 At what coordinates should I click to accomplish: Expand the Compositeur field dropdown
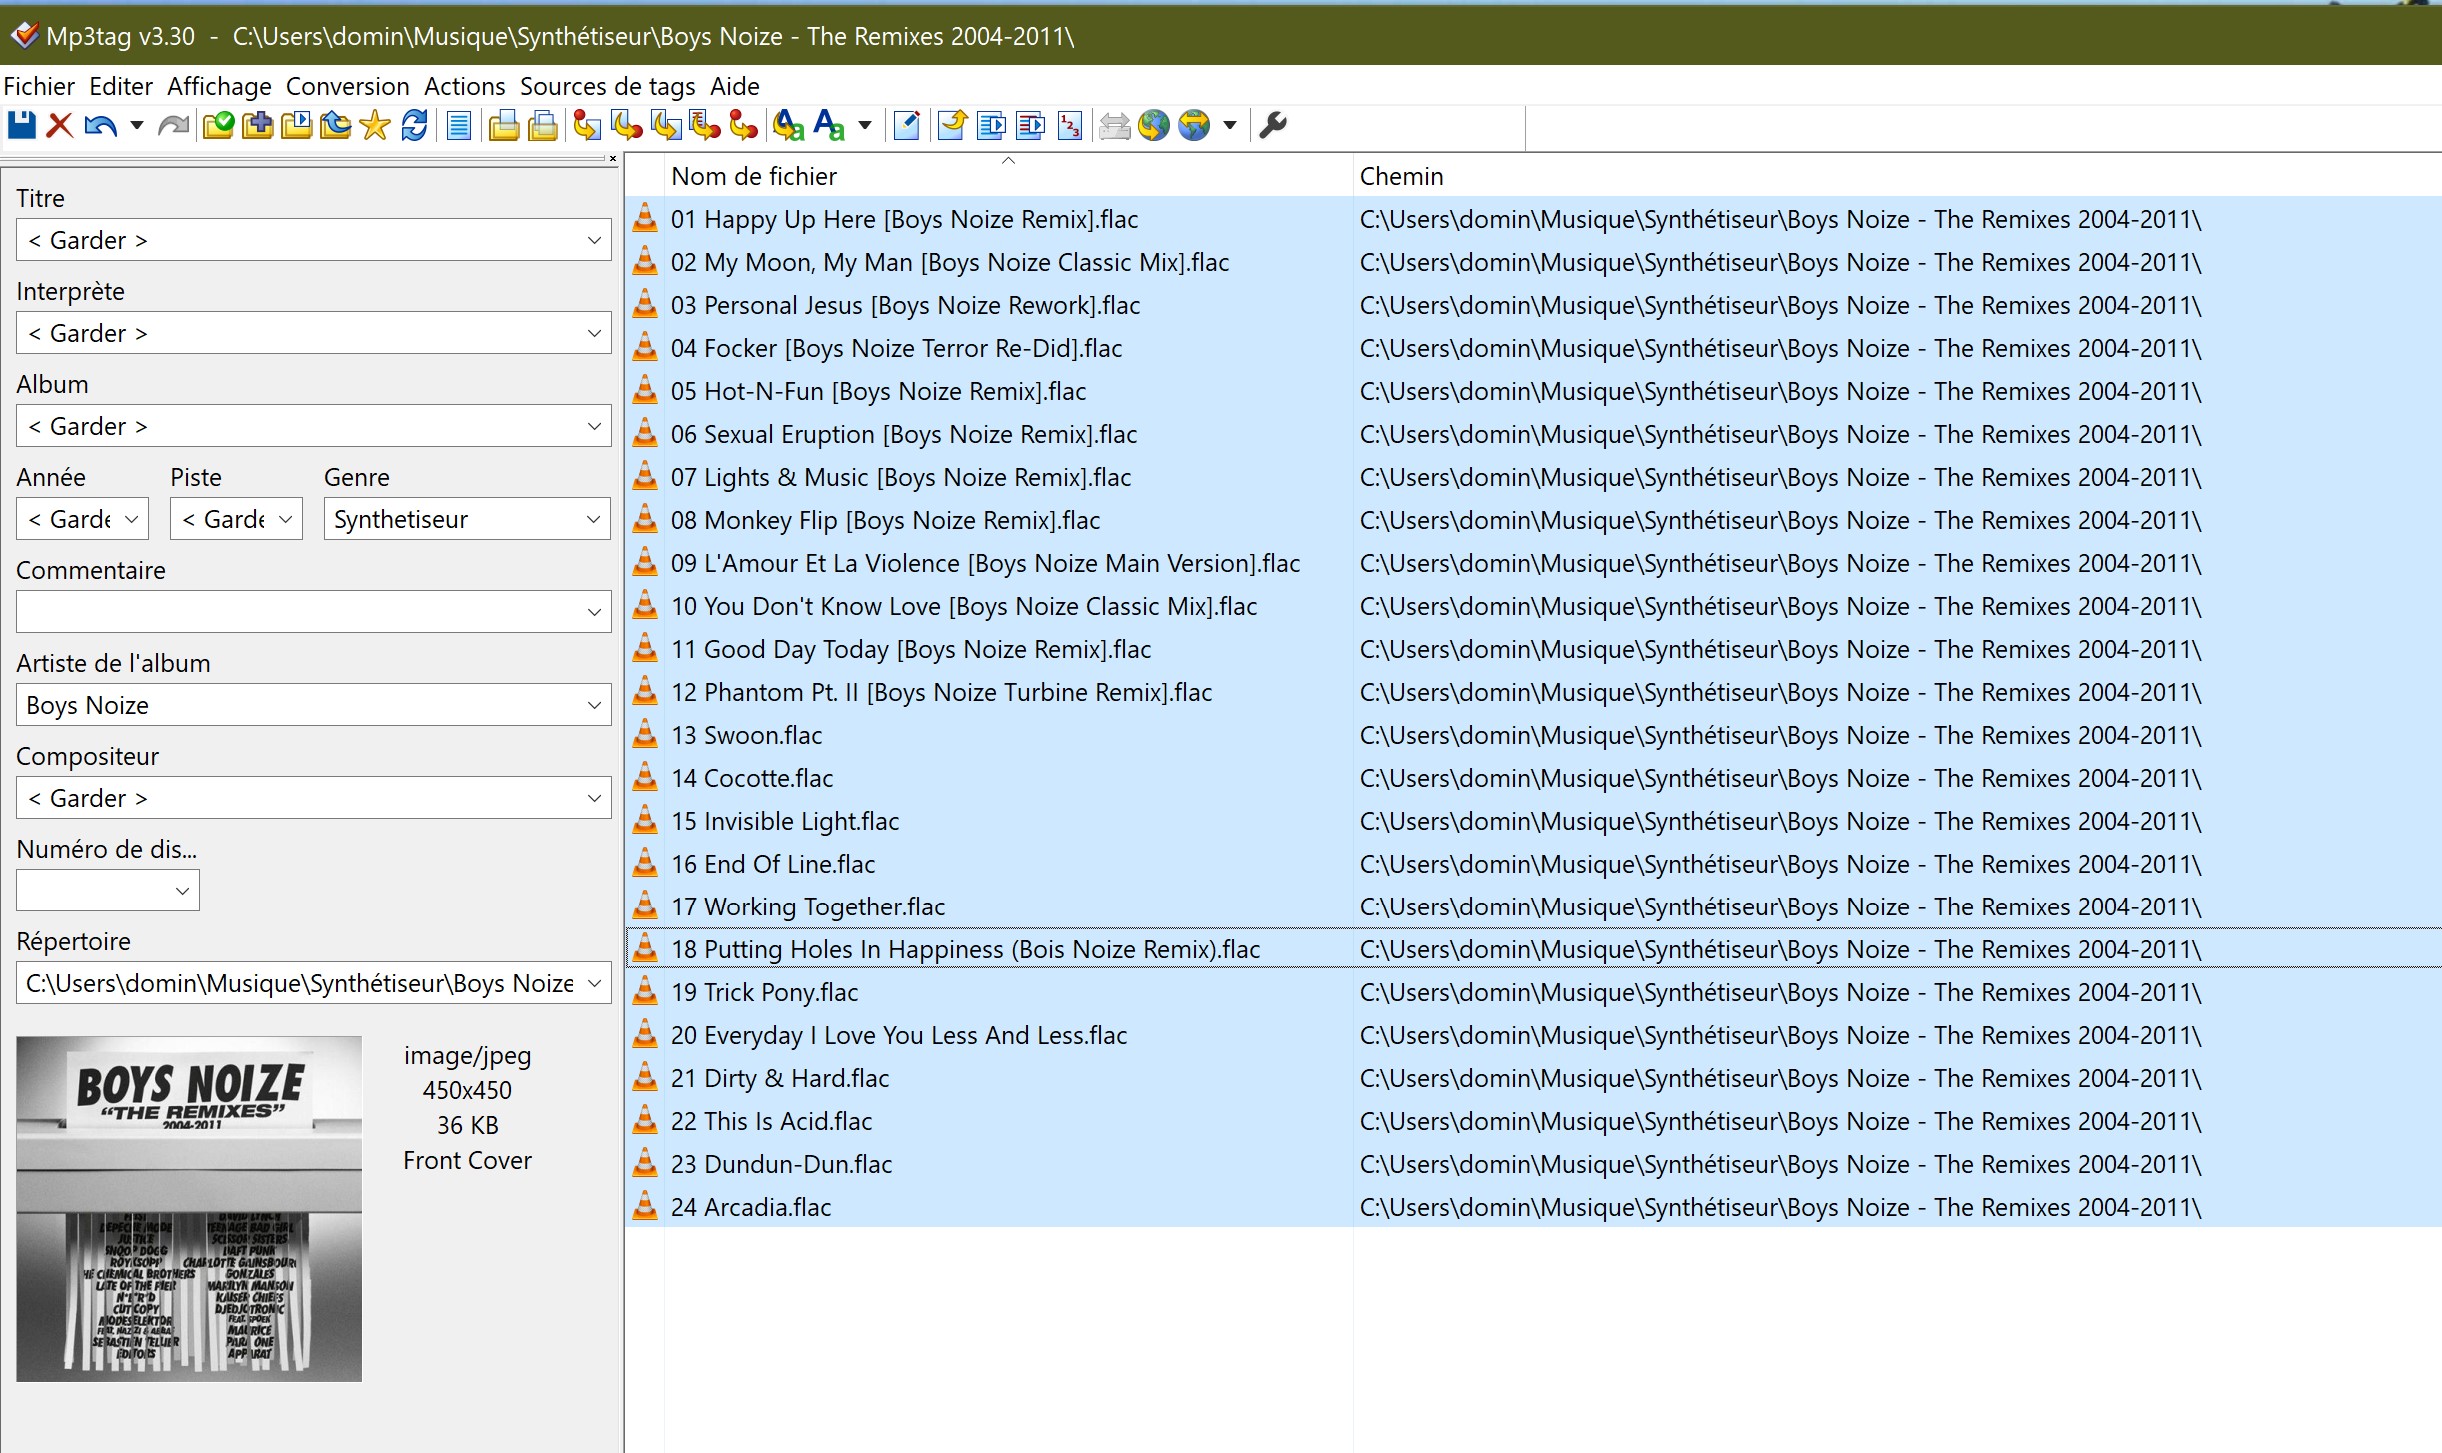tap(594, 798)
